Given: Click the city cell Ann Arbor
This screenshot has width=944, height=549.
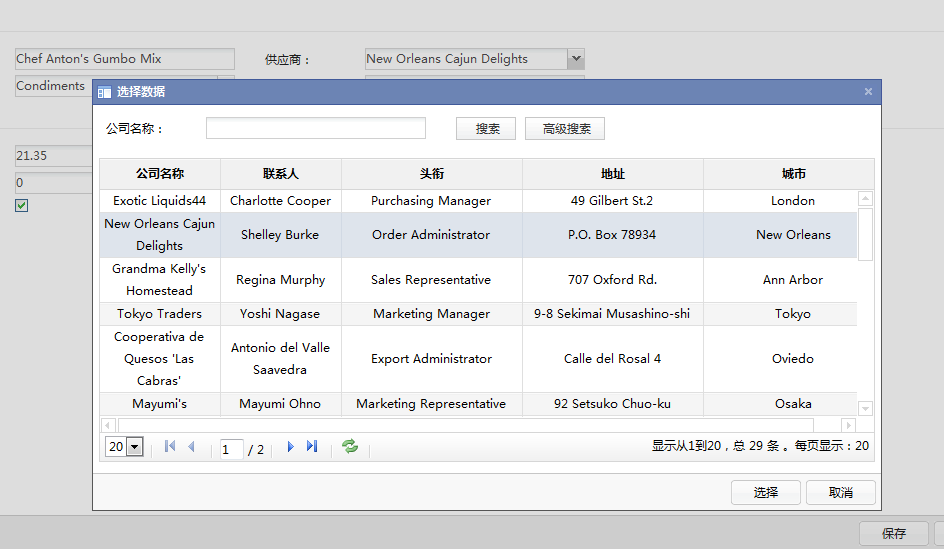Looking at the screenshot, I should click(x=780, y=280).
